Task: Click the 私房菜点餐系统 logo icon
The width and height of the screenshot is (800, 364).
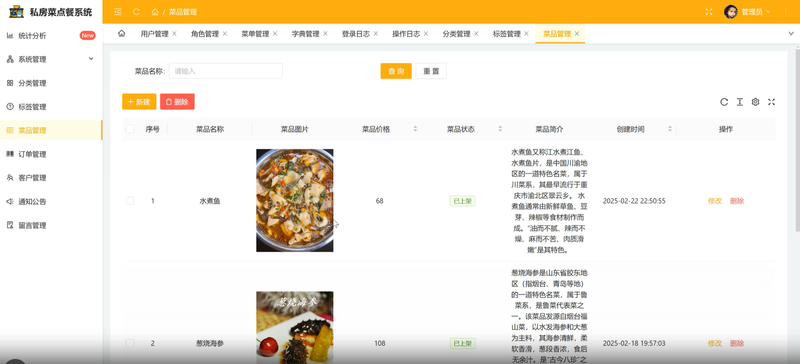Action: click(16, 11)
